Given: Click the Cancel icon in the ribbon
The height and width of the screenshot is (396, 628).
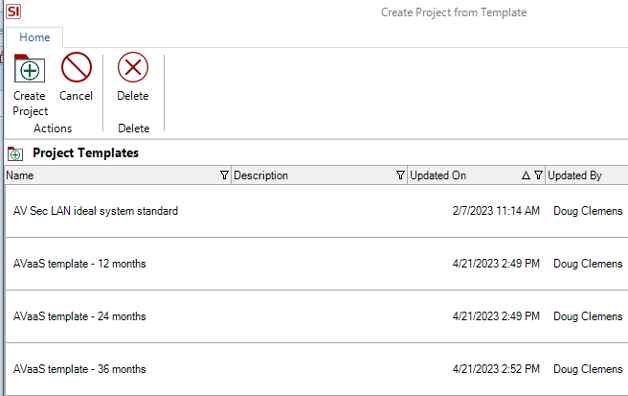Looking at the screenshot, I should tap(76, 67).
